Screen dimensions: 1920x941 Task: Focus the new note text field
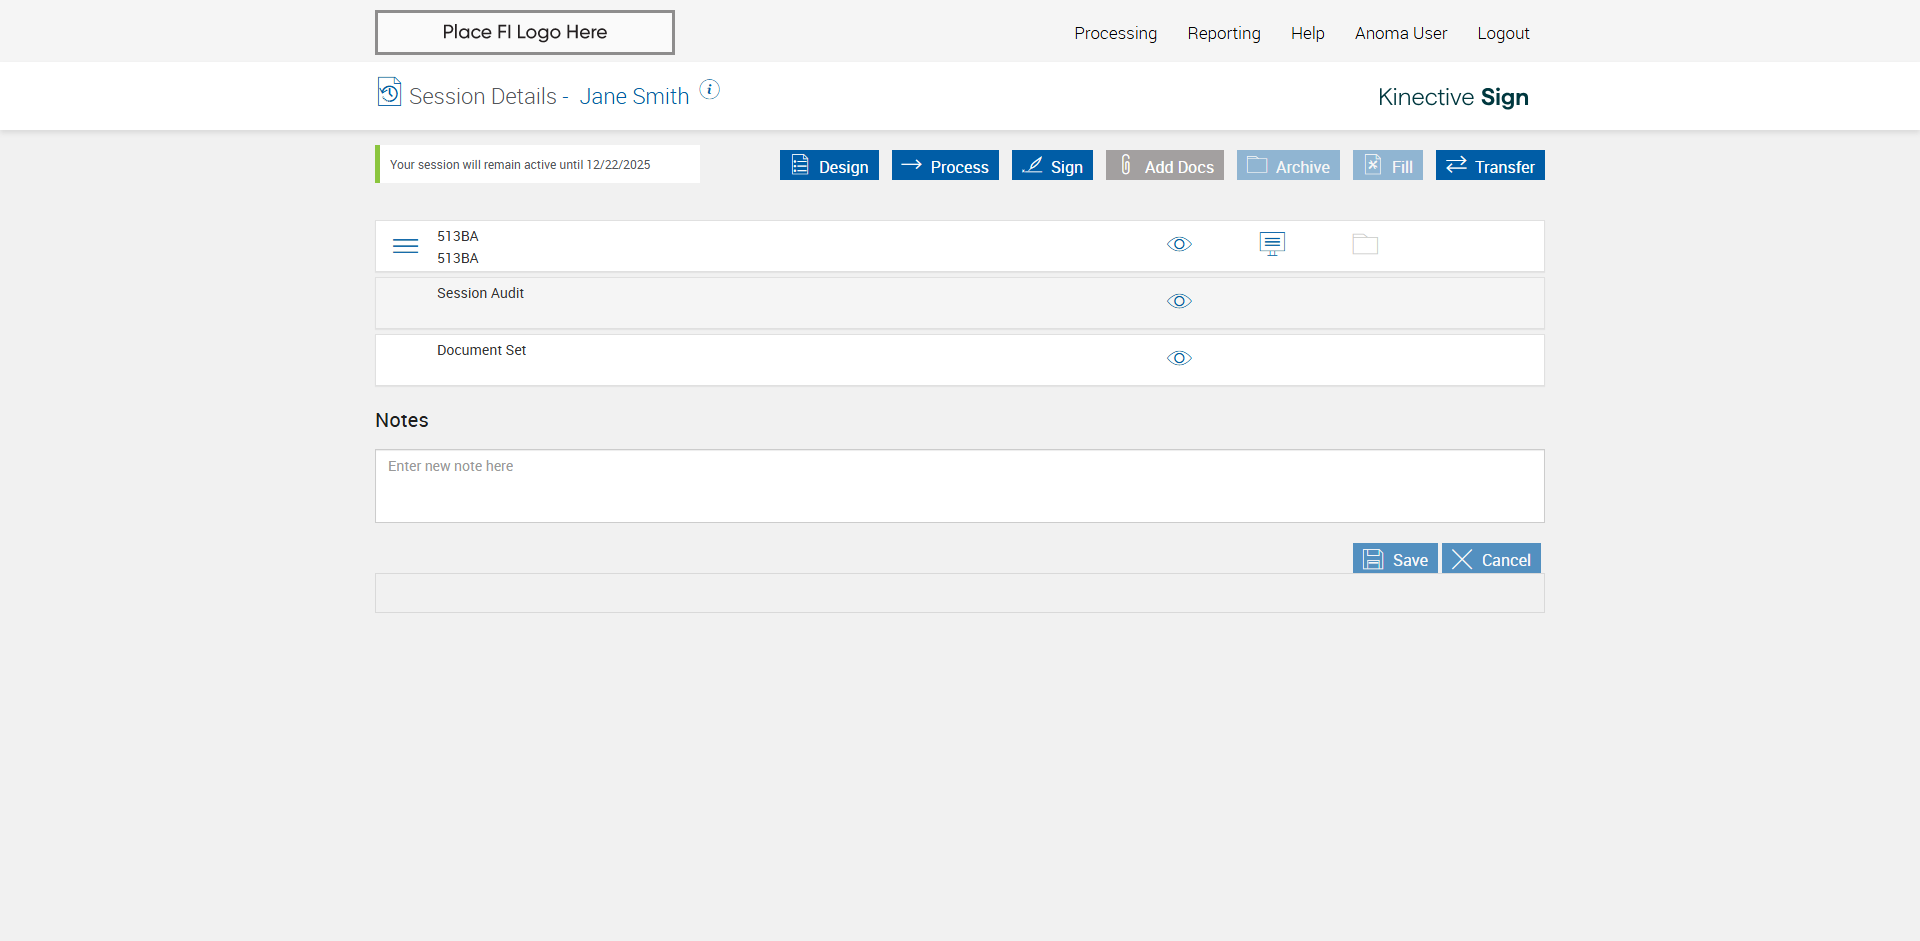pyautogui.click(x=960, y=486)
